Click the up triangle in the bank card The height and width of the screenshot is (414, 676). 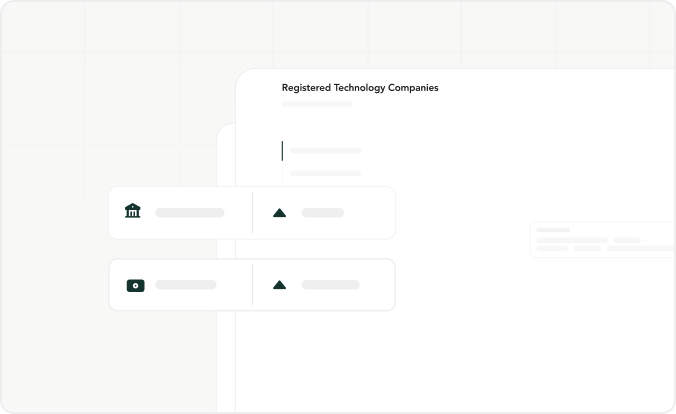point(279,213)
